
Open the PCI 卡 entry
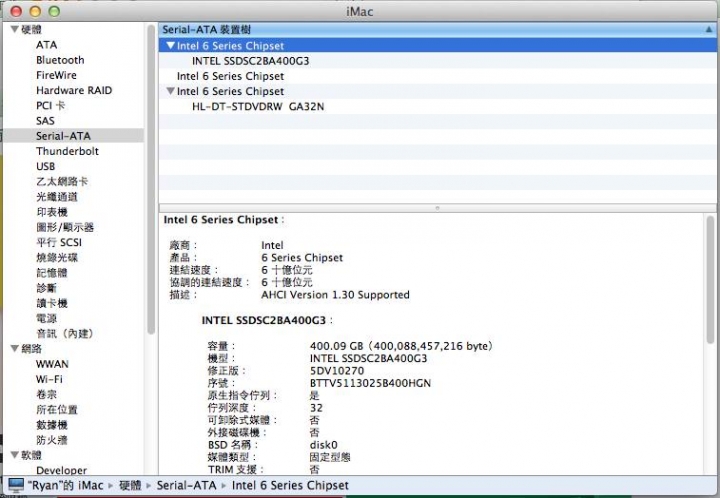[x=51, y=105]
